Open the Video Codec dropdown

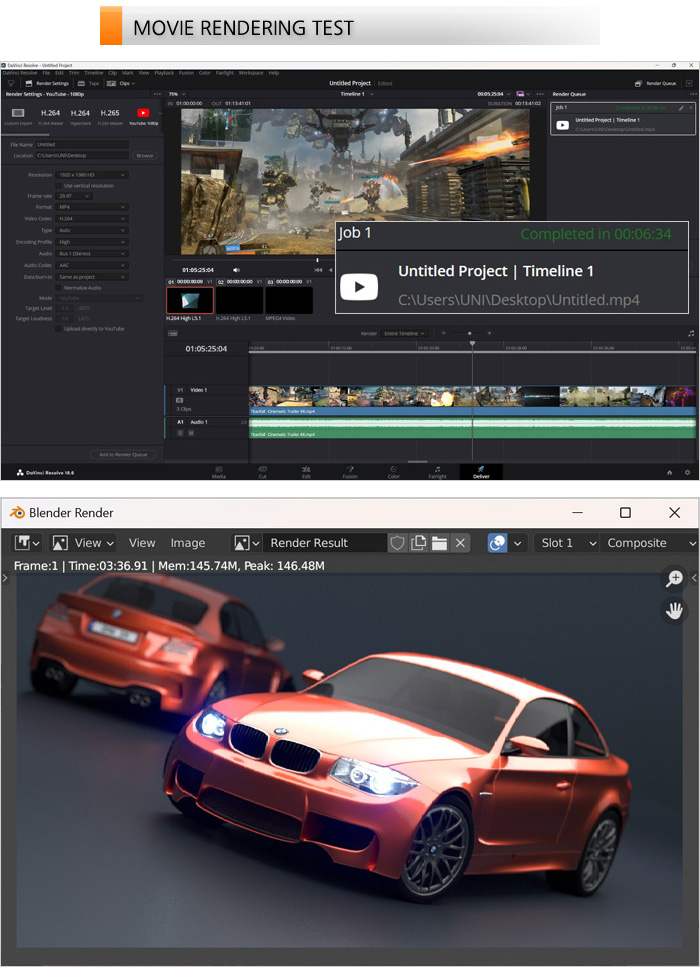click(x=92, y=219)
